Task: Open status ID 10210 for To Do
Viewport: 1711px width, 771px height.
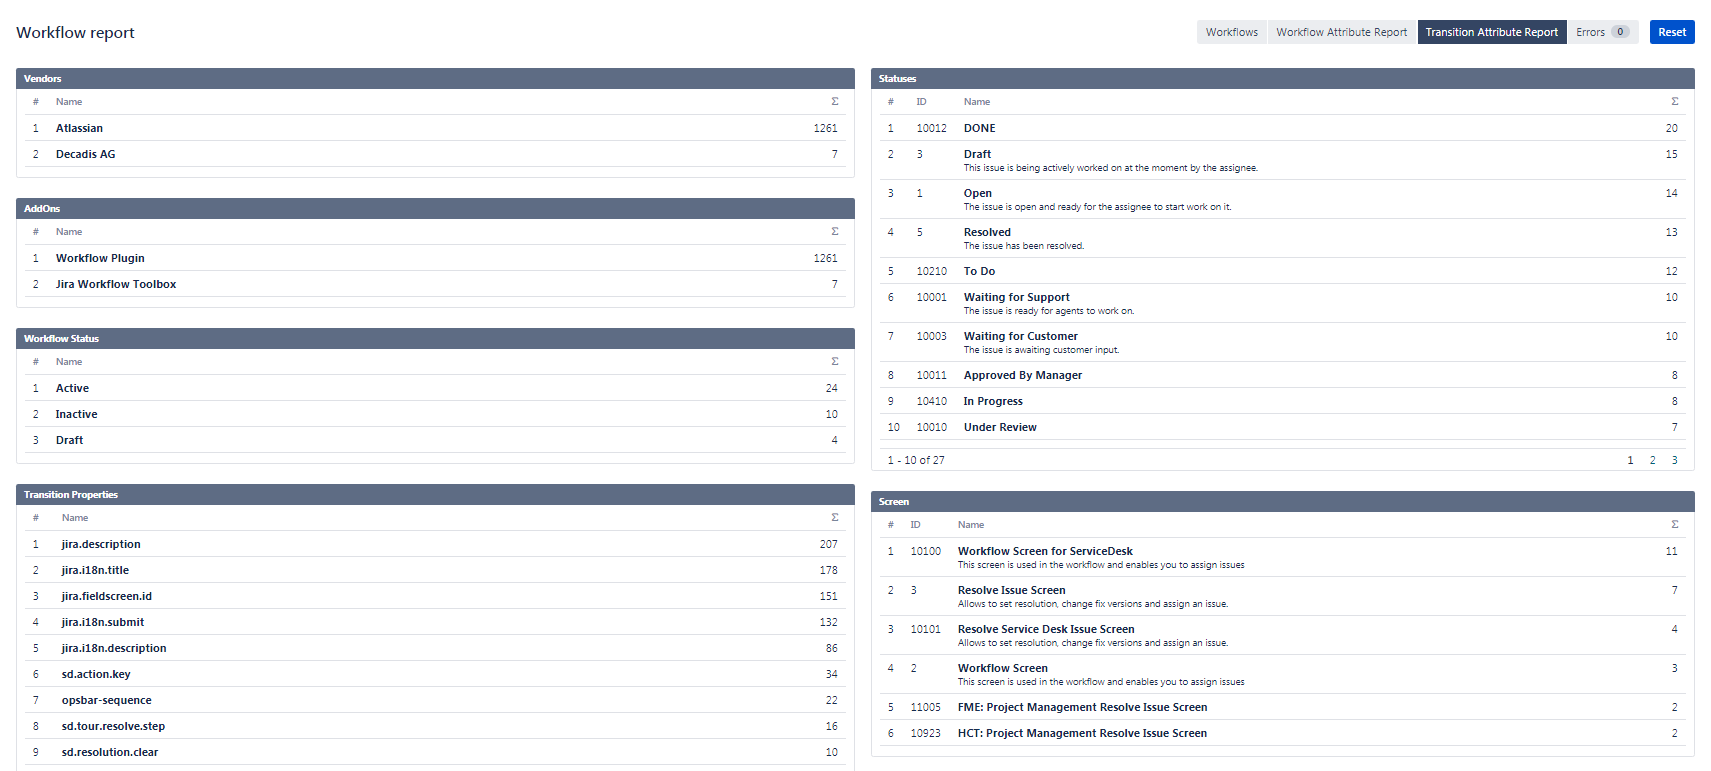Action: click(931, 271)
